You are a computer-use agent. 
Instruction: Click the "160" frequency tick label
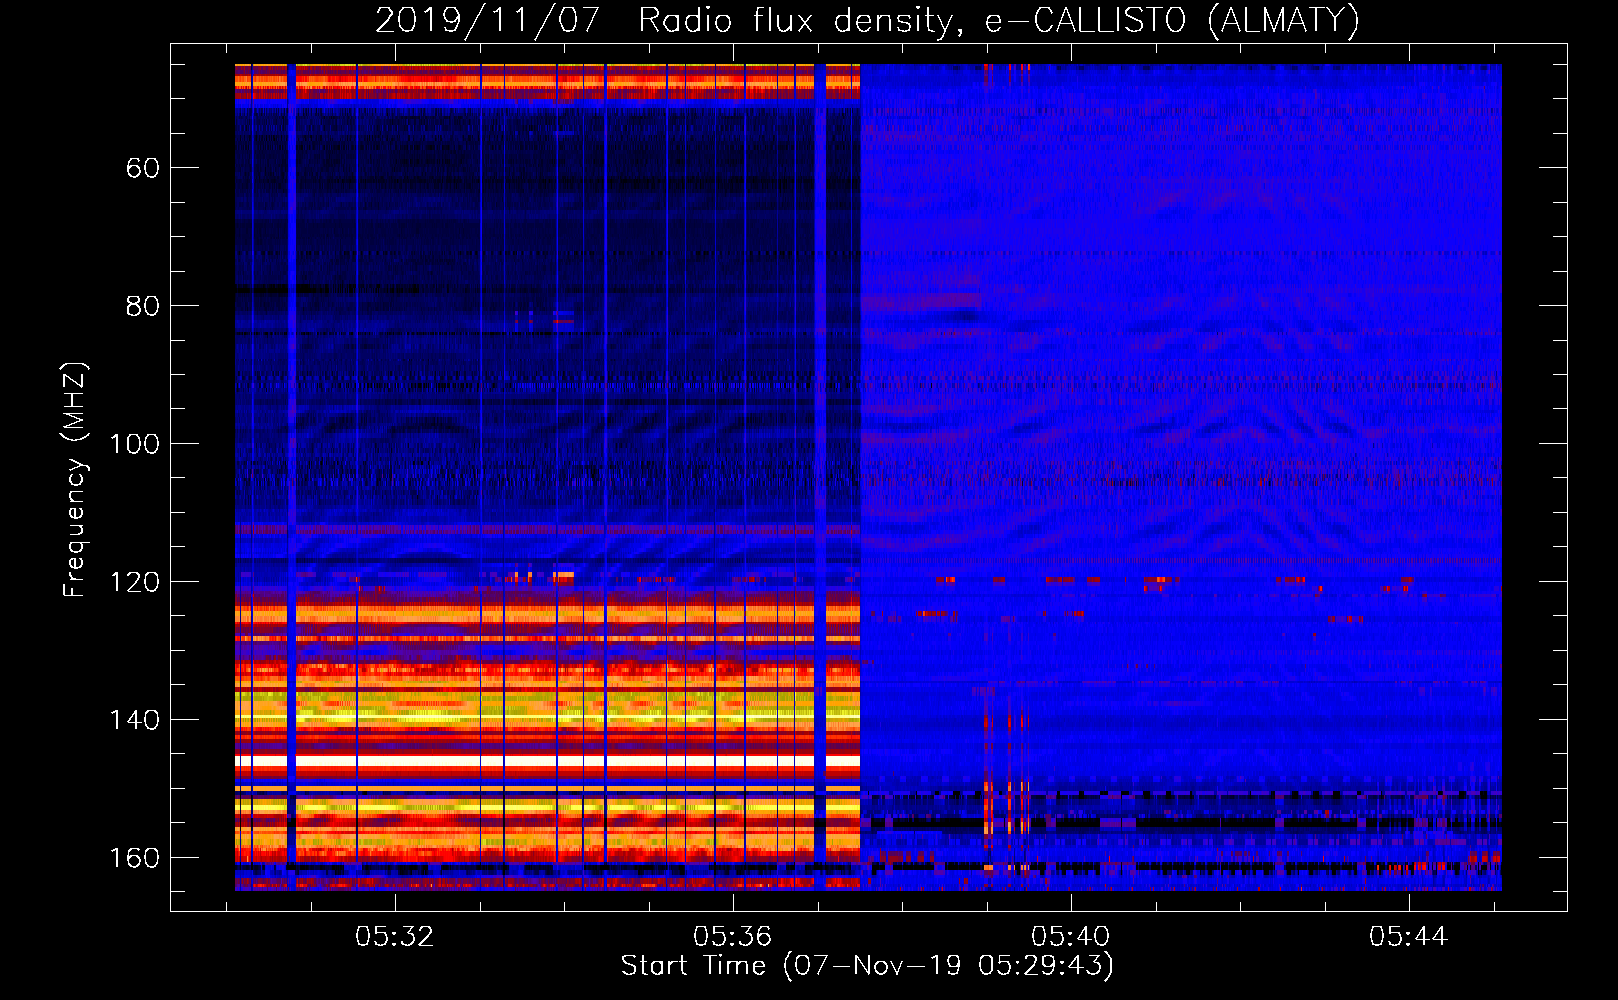134,858
